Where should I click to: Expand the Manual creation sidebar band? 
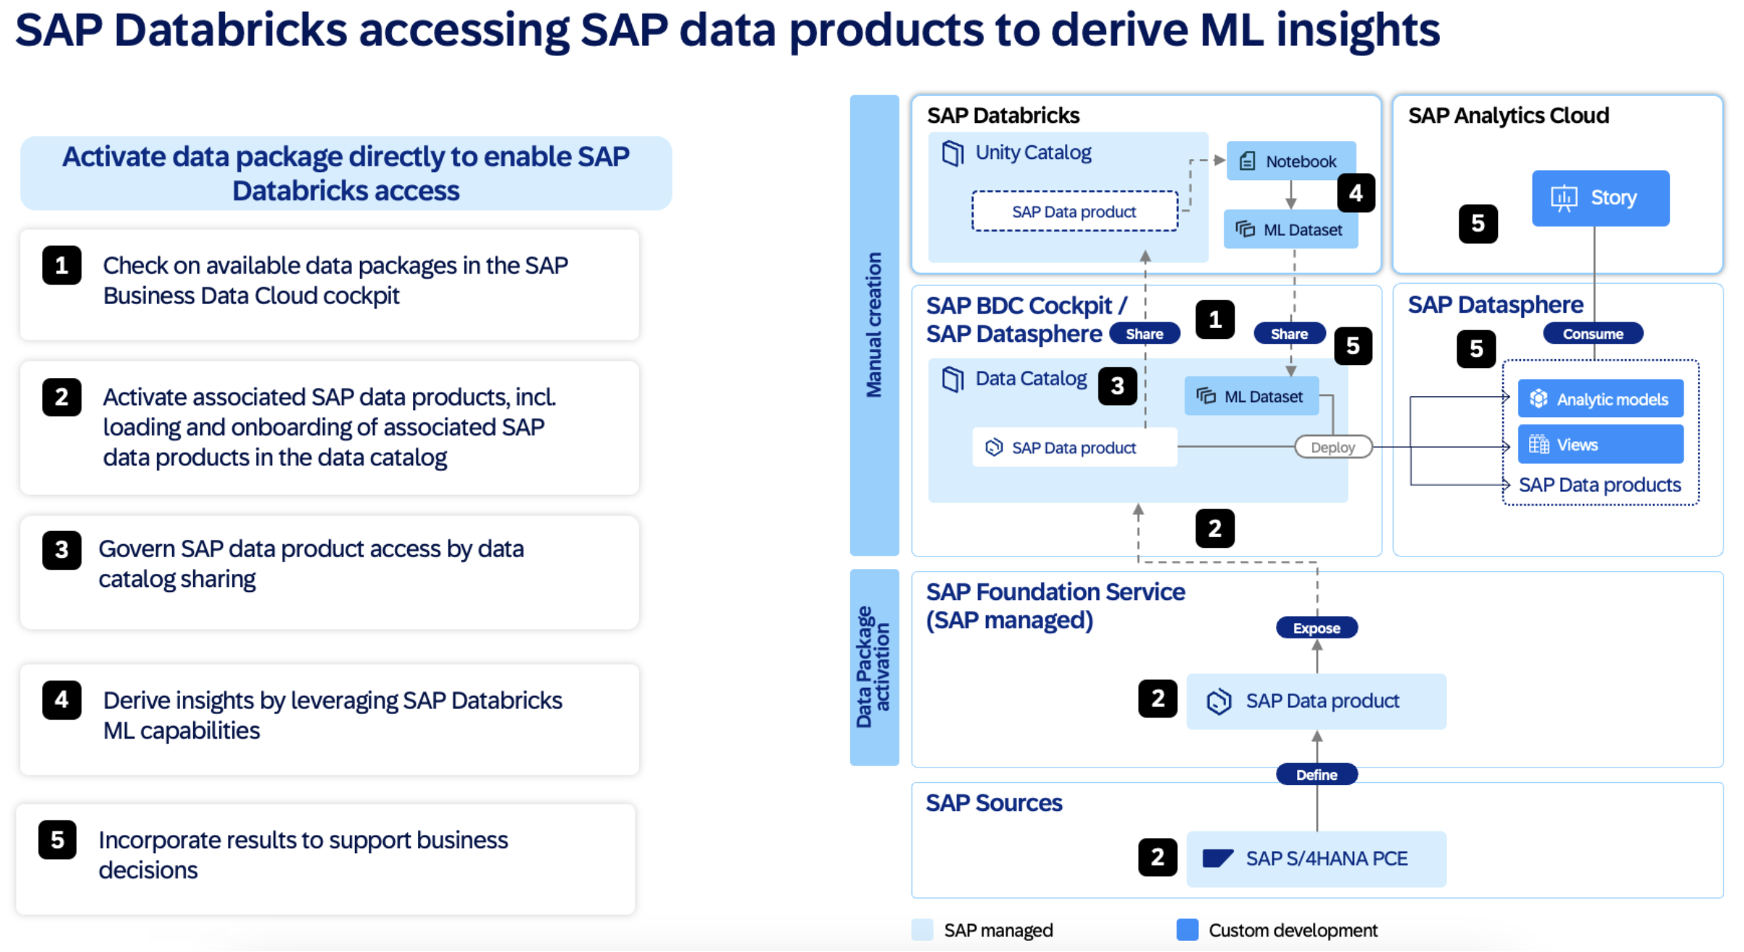tap(874, 325)
